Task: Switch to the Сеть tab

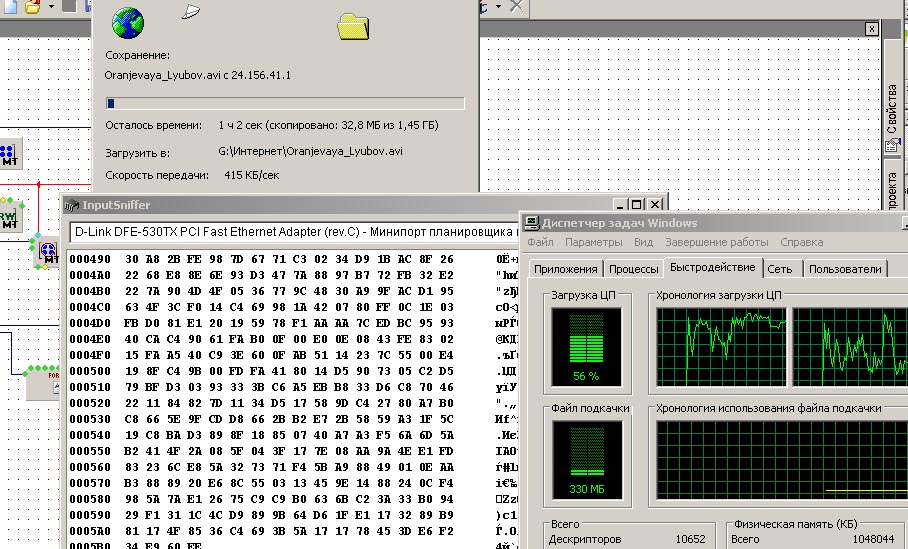Action: click(x=780, y=269)
